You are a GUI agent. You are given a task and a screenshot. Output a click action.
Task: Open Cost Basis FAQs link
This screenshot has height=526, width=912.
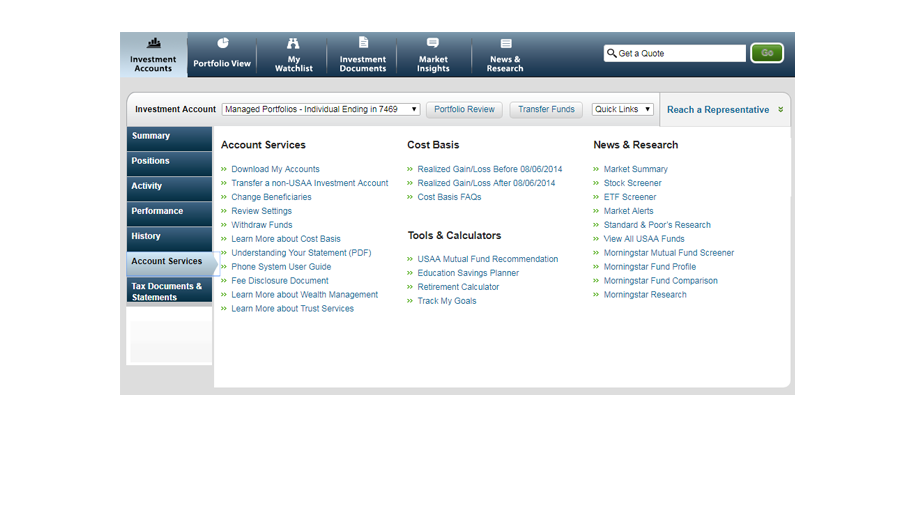point(449,197)
